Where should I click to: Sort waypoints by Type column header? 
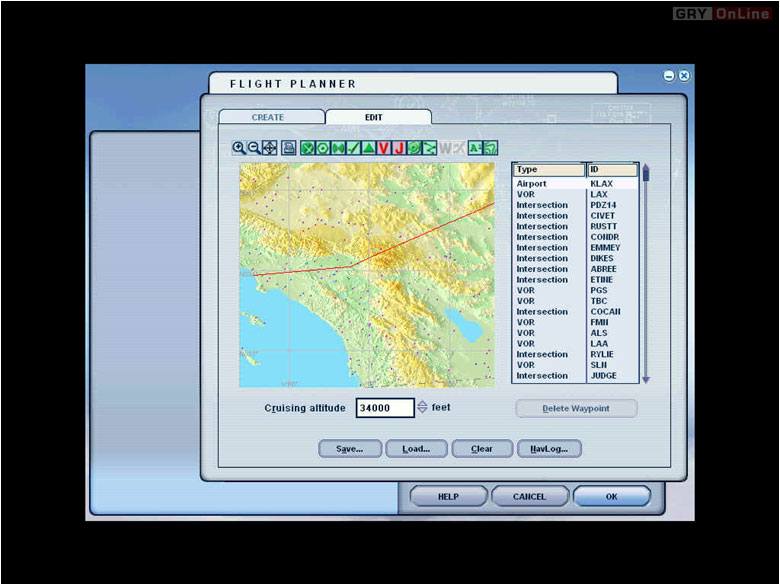point(549,170)
